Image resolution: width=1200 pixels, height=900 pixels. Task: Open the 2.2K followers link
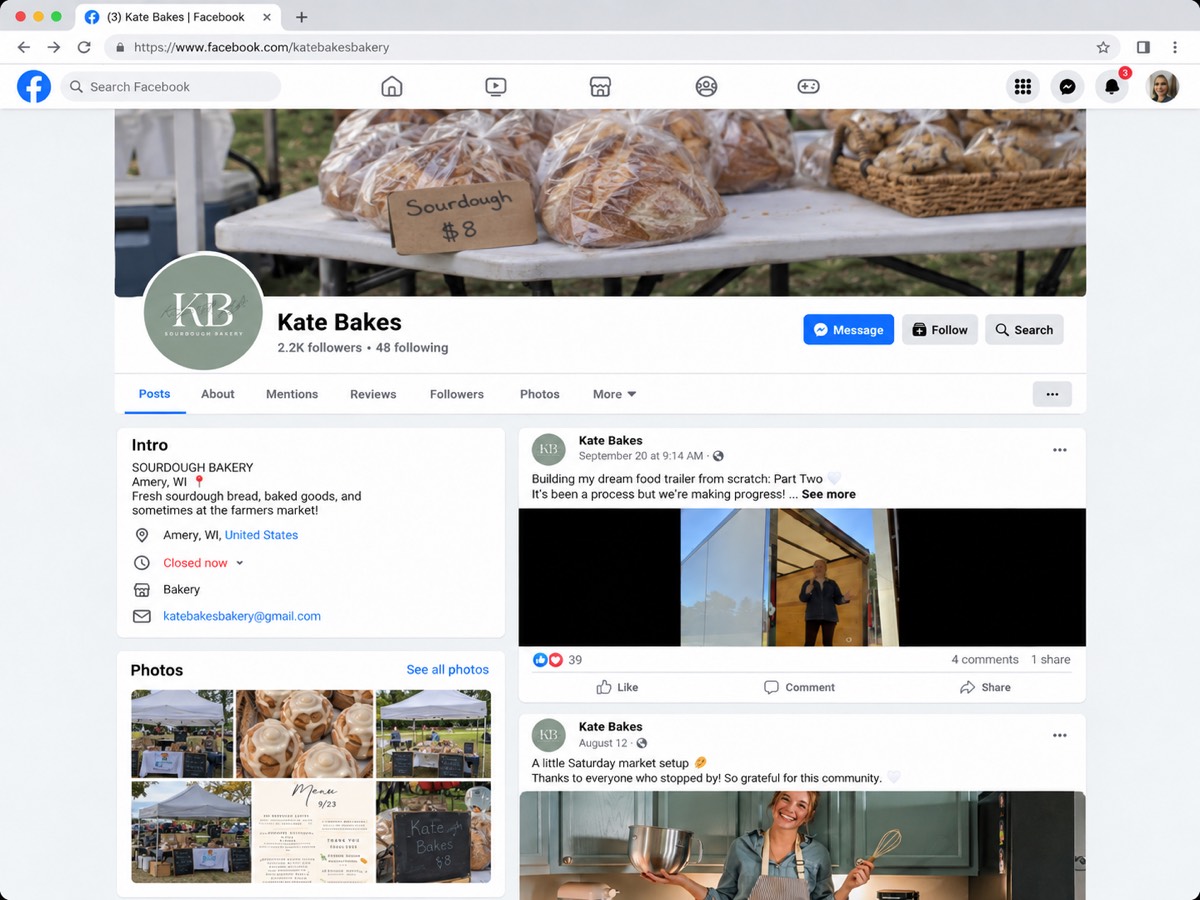click(x=319, y=348)
